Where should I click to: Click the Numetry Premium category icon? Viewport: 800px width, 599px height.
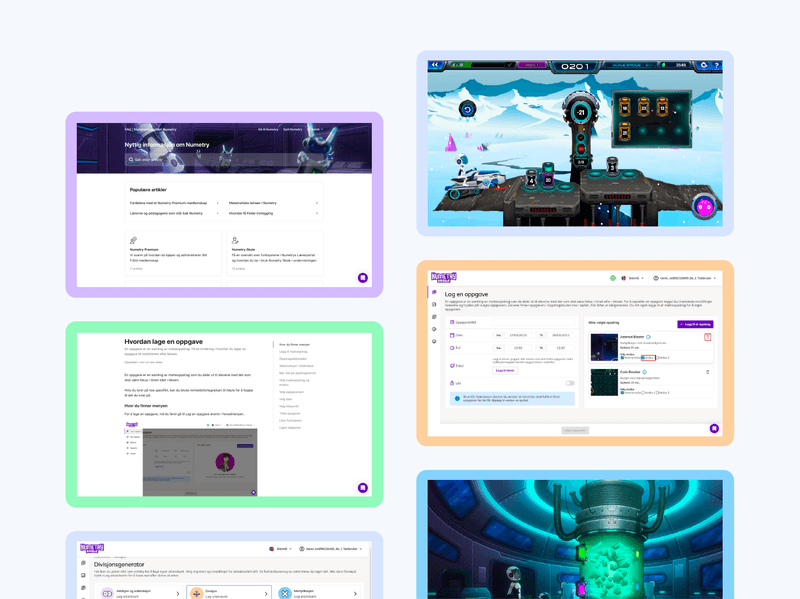click(x=133, y=240)
